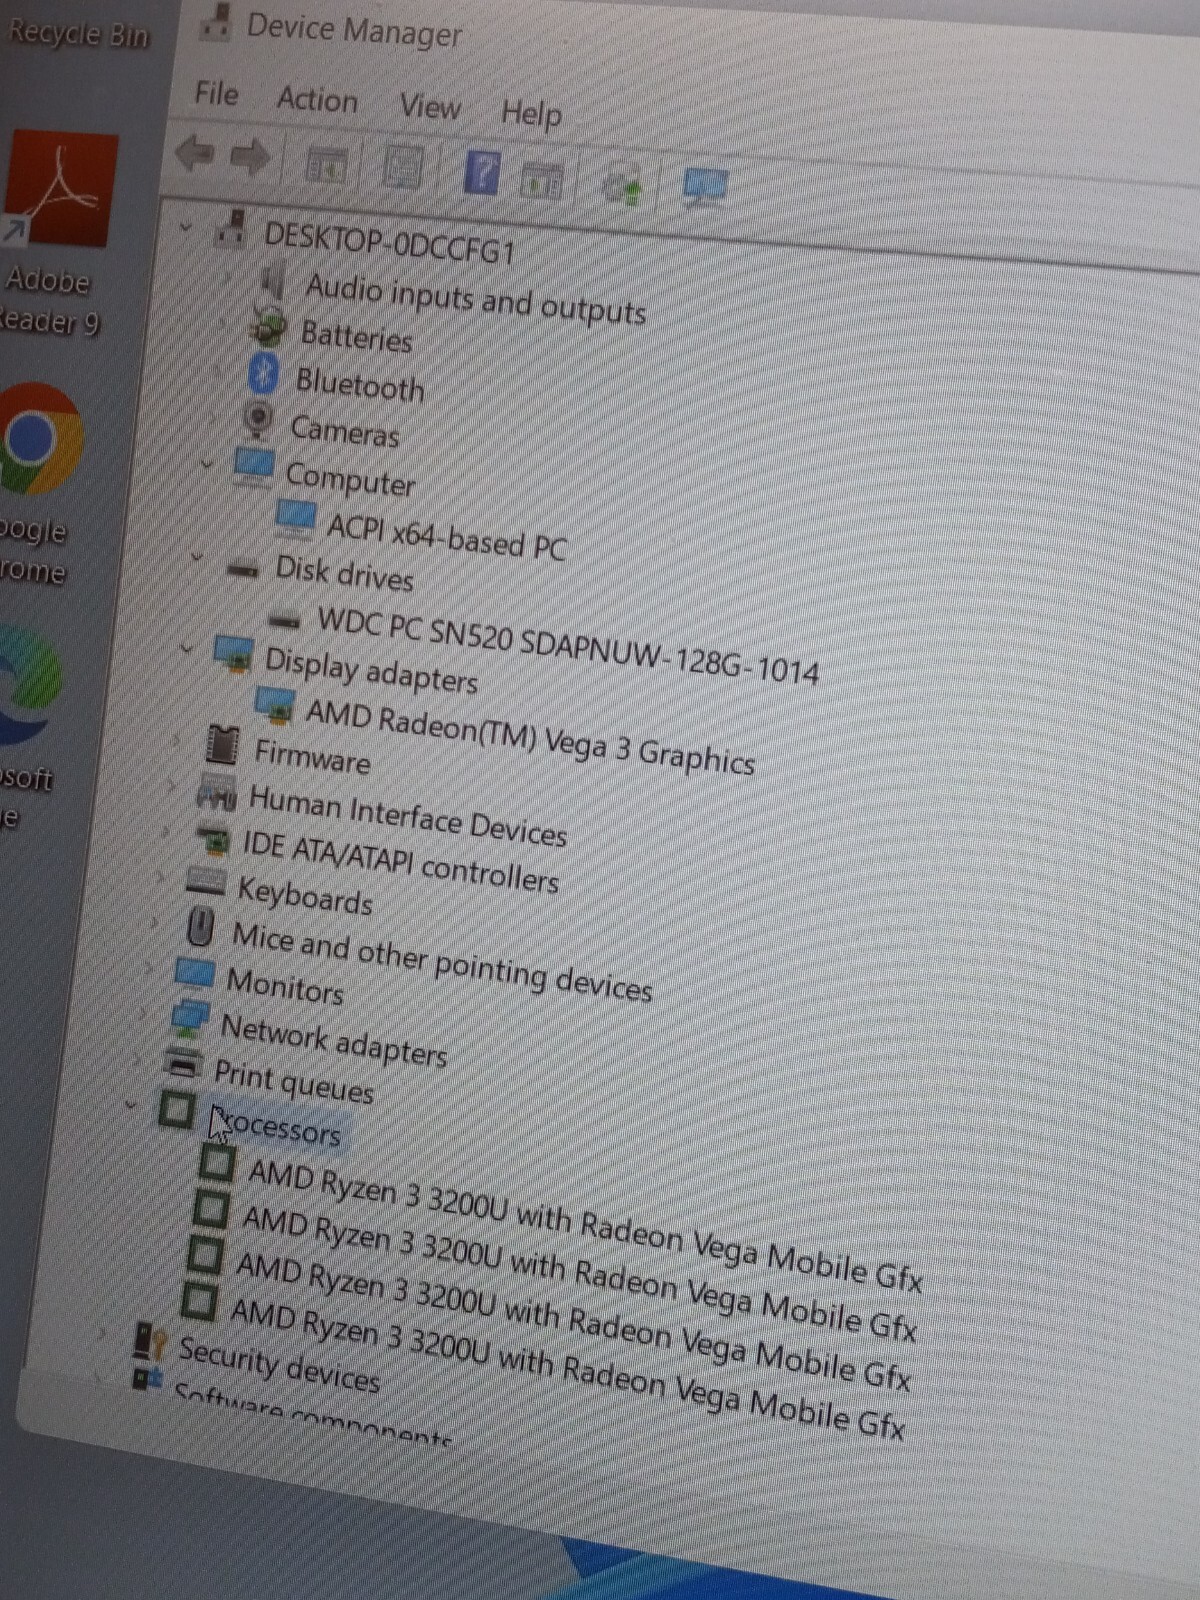Select the Display adapters category label
This screenshot has height=1600, width=1200.
tap(371, 671)
